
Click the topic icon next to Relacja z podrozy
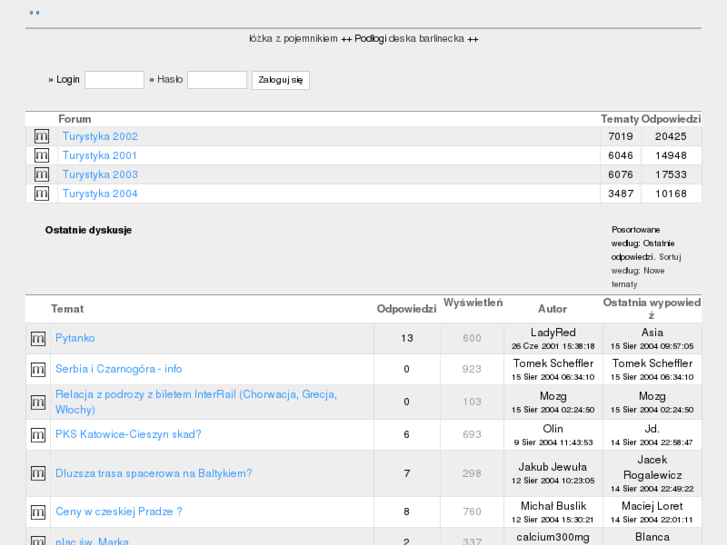click(38, 402)
